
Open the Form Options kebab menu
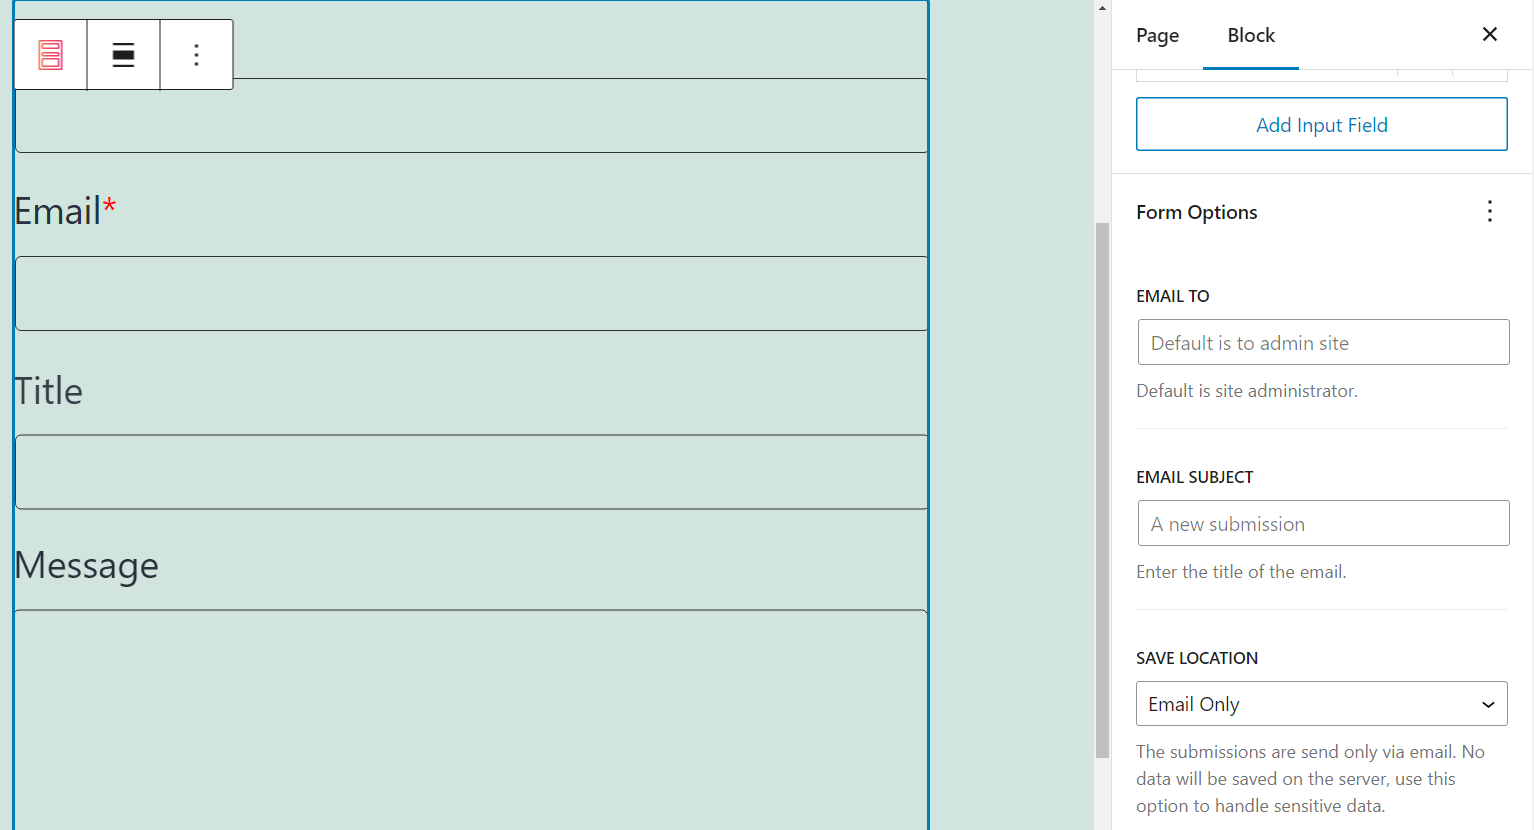(x=1489, y=211)
